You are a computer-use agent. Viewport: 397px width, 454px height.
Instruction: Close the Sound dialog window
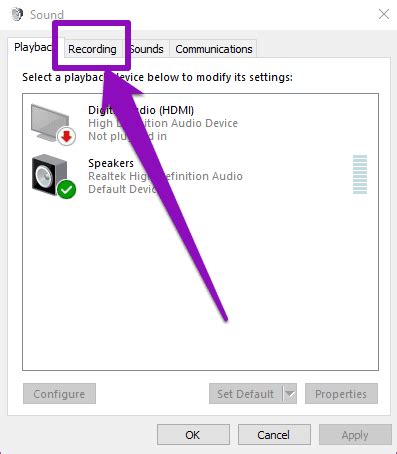pos(384,14)
